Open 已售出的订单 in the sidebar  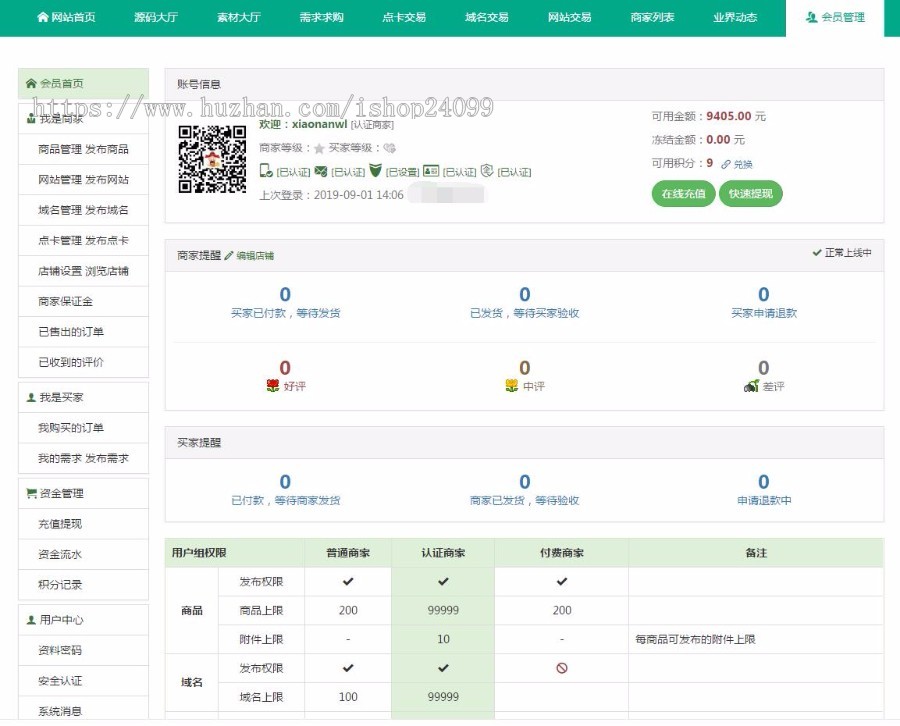[x=71, y=332]
